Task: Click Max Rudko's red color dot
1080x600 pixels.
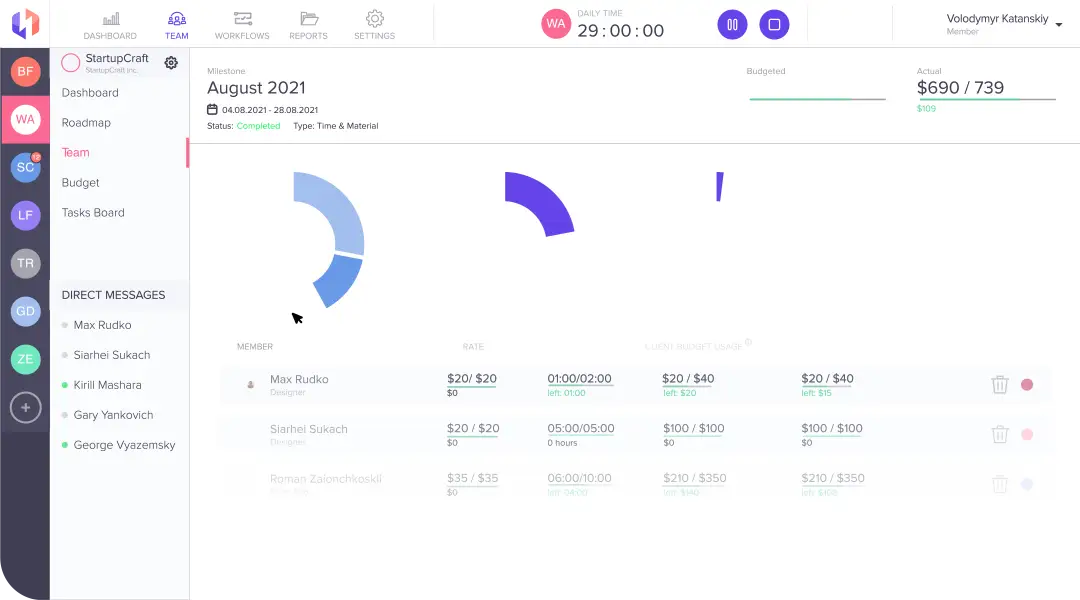Action: (x=1027, y=384)
